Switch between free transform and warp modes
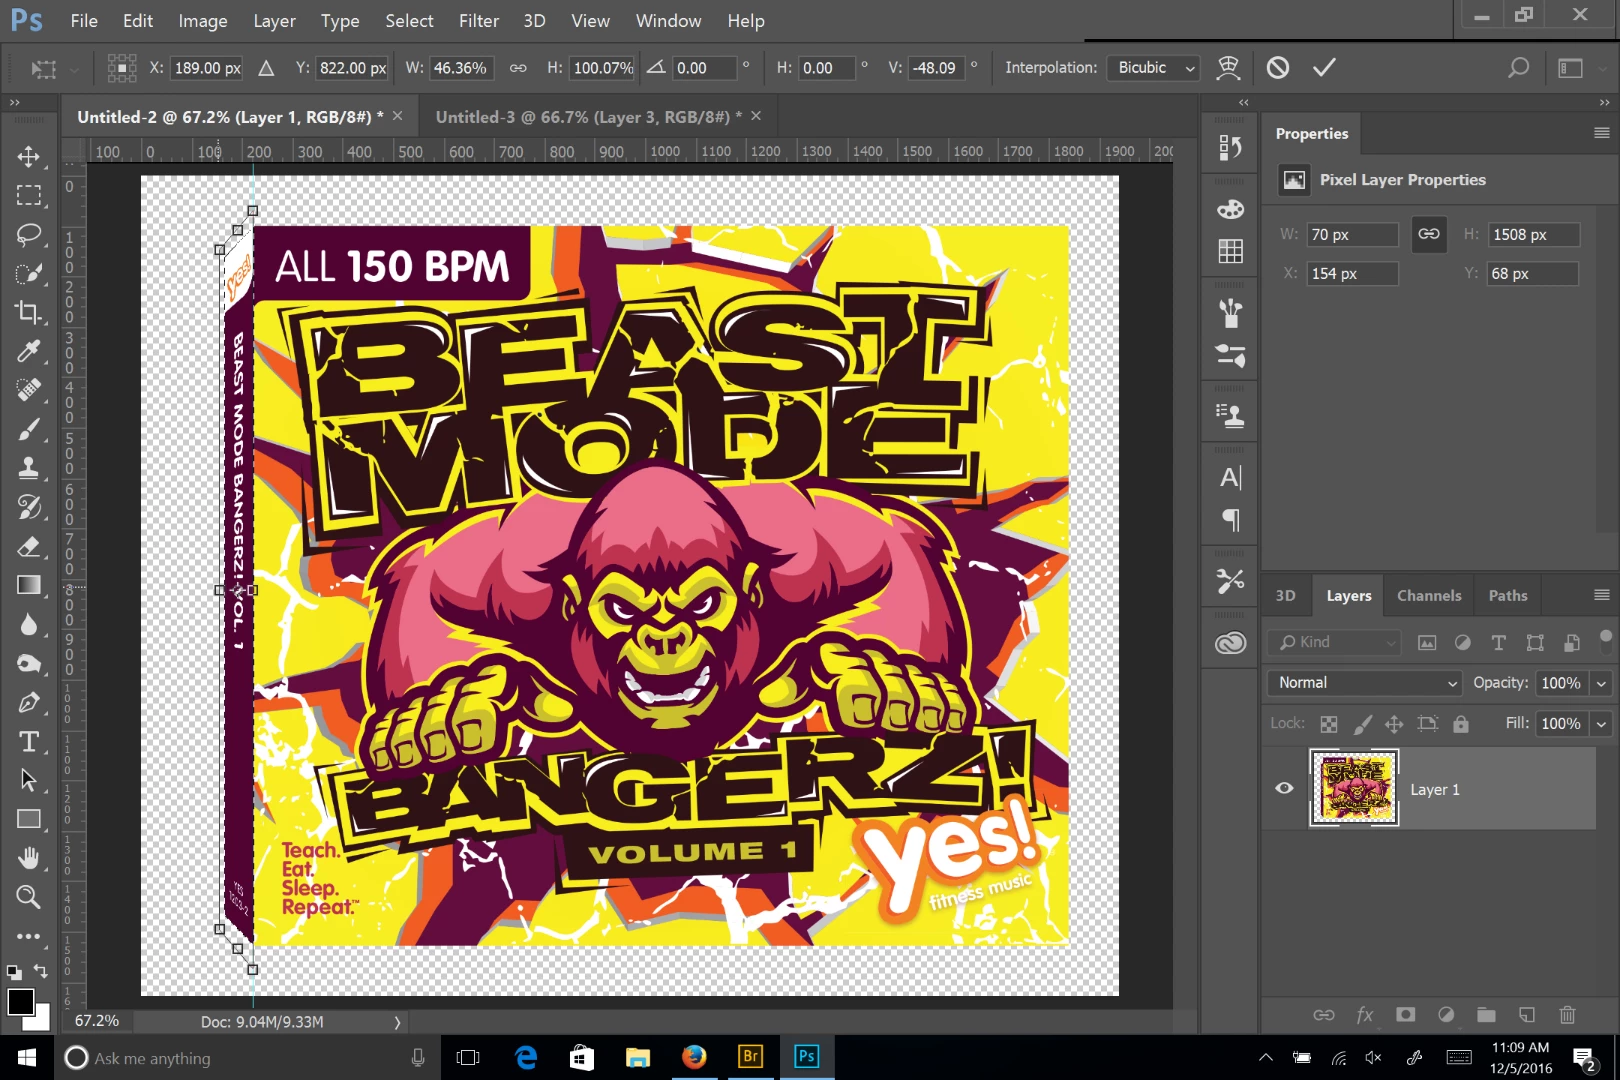Screen dimensions: 1620x1080 click(x=1228, y=68)
